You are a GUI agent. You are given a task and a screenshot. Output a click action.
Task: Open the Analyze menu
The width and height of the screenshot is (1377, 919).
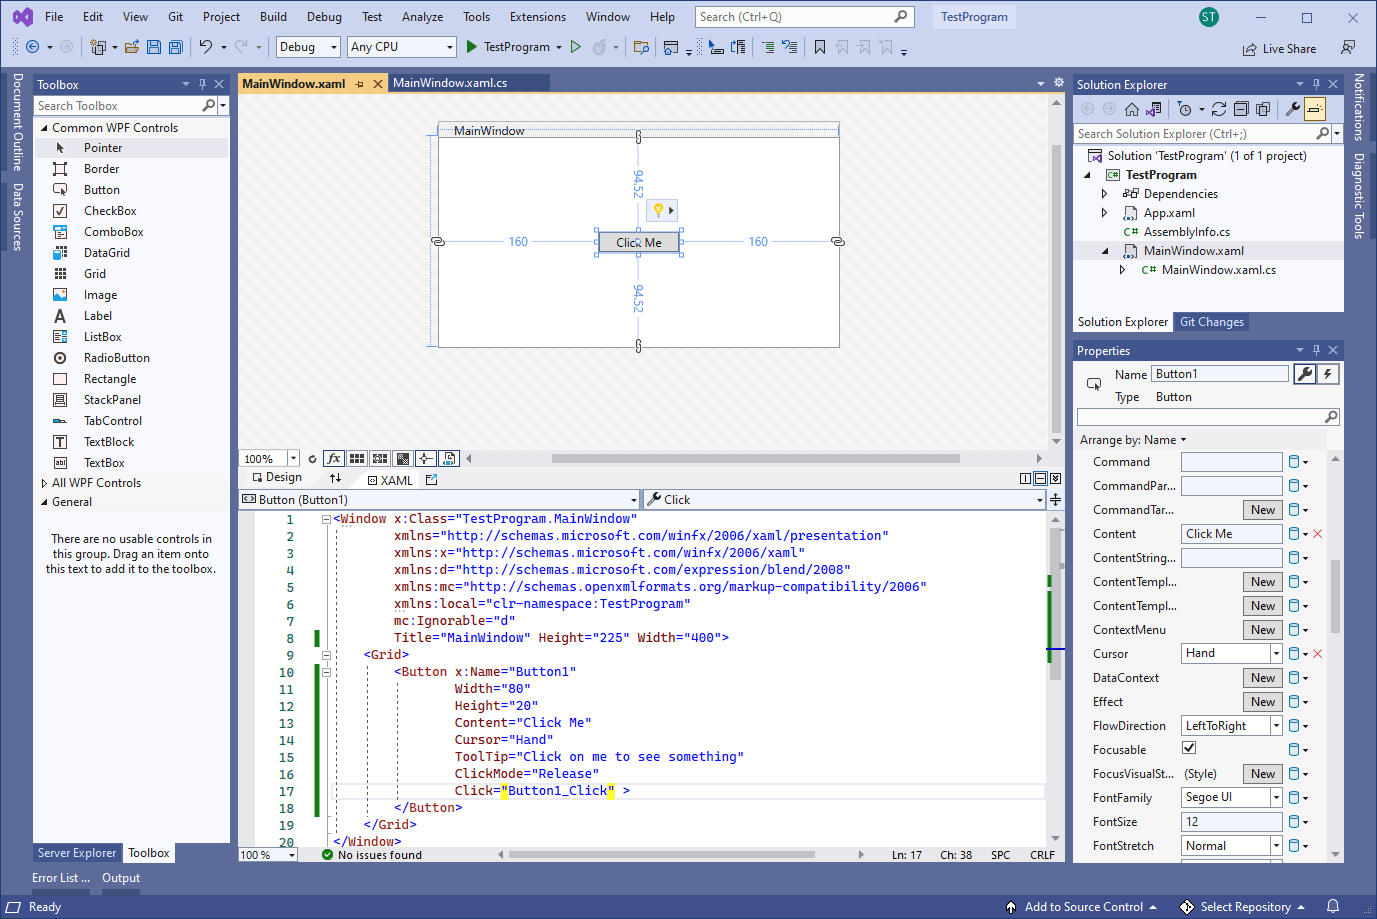click(422, 17)
